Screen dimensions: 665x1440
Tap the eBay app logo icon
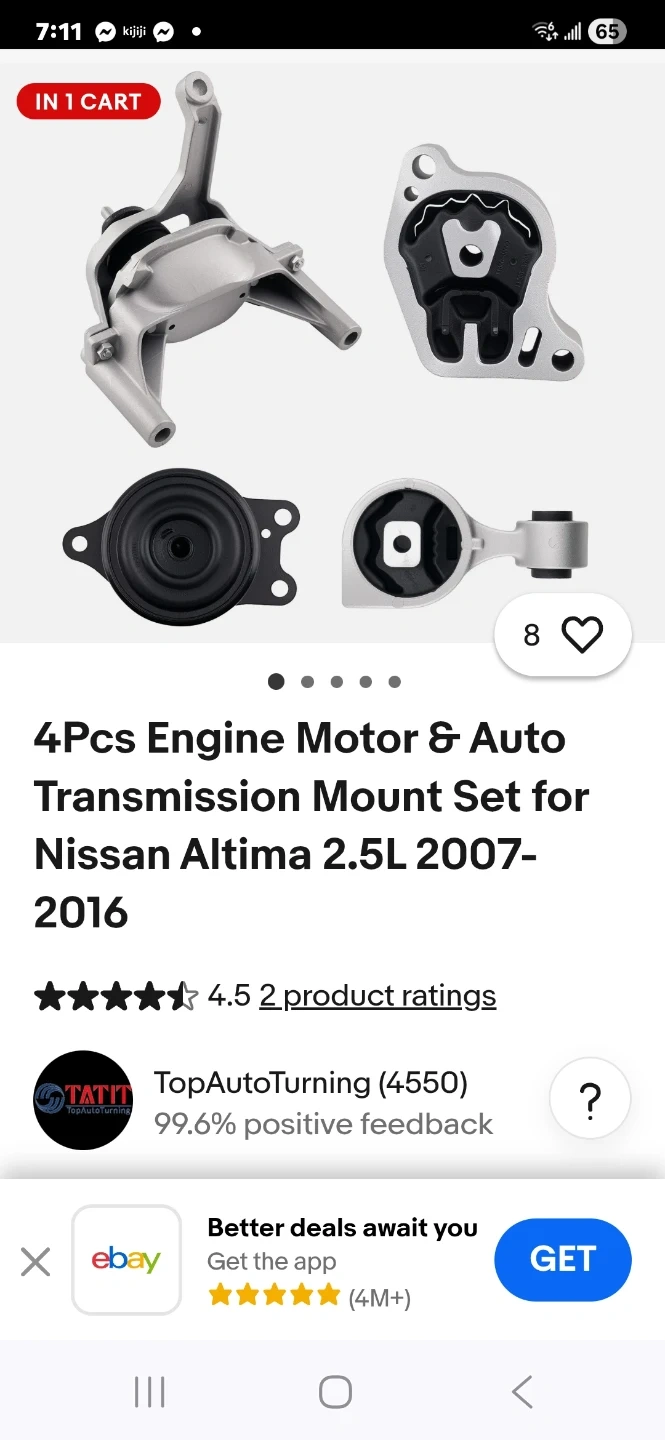click(x=126, y=1260)
